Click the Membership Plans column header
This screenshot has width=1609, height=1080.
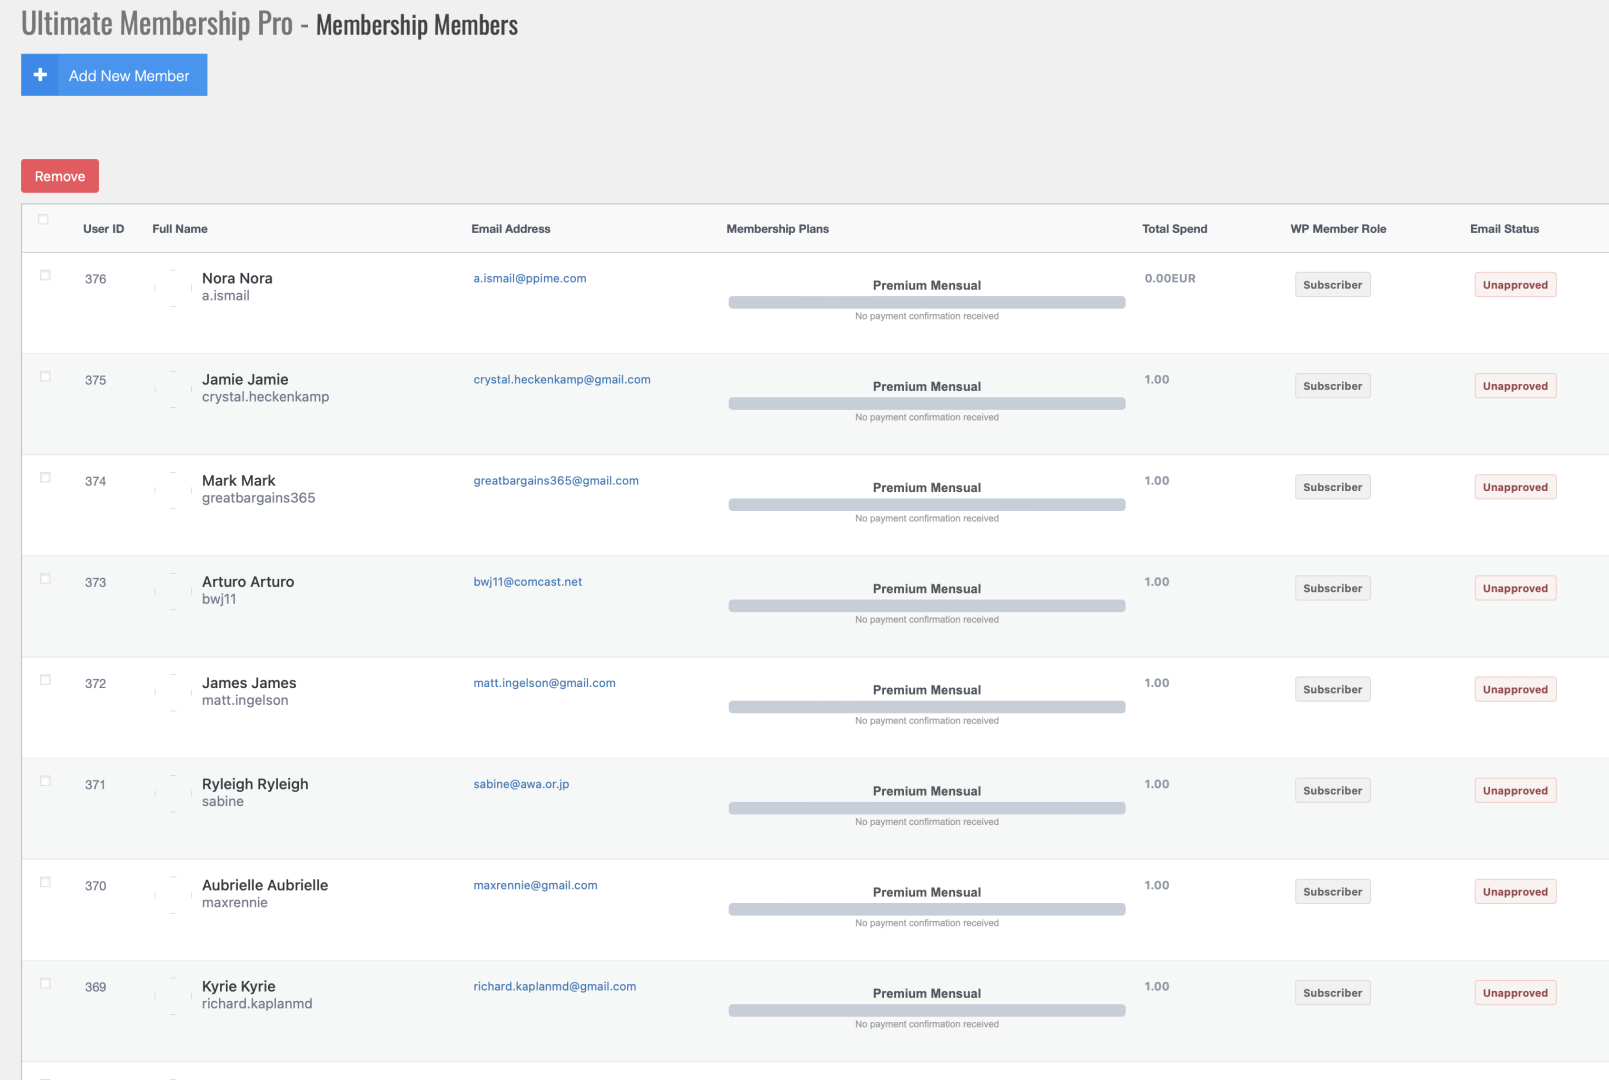[x=778, y=229]
